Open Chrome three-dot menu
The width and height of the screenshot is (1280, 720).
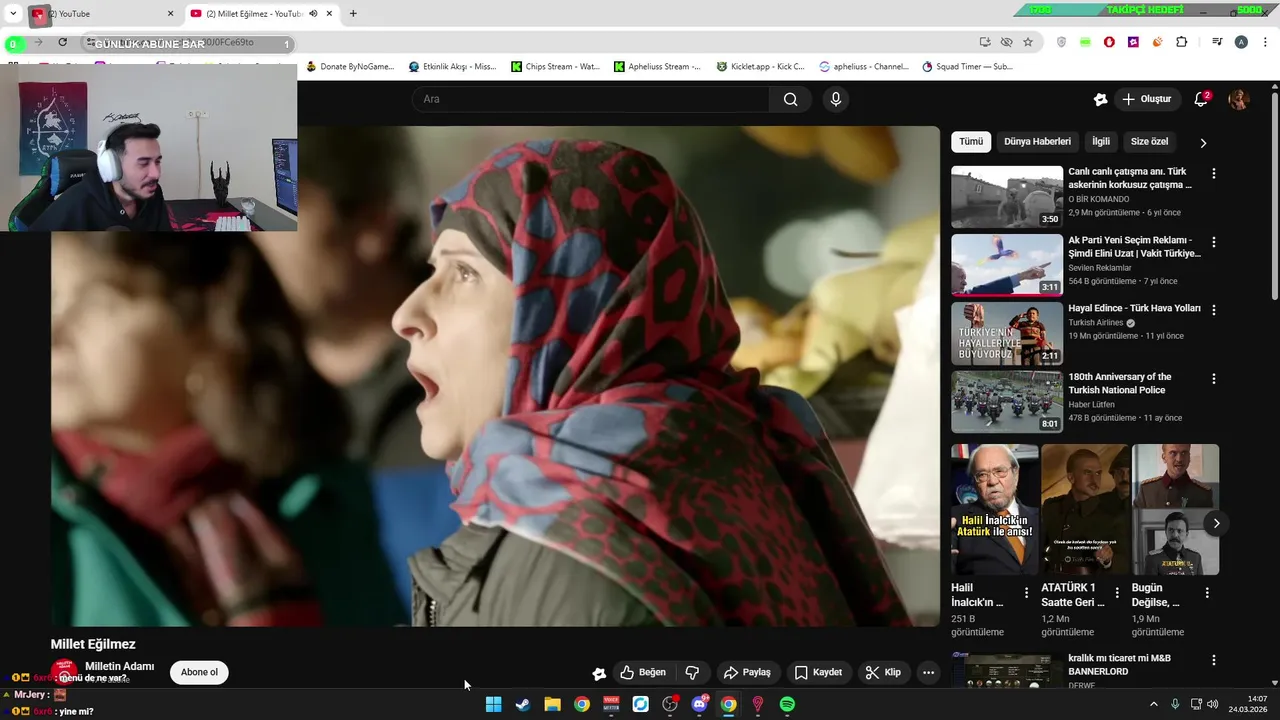pyautogui.click(x=1263, y=42)
